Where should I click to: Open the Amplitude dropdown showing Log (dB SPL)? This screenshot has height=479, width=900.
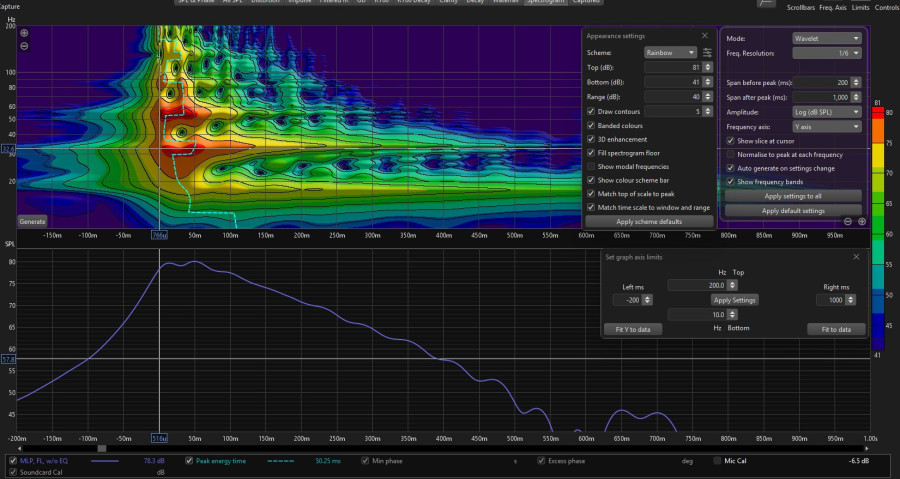pos(827,112)
